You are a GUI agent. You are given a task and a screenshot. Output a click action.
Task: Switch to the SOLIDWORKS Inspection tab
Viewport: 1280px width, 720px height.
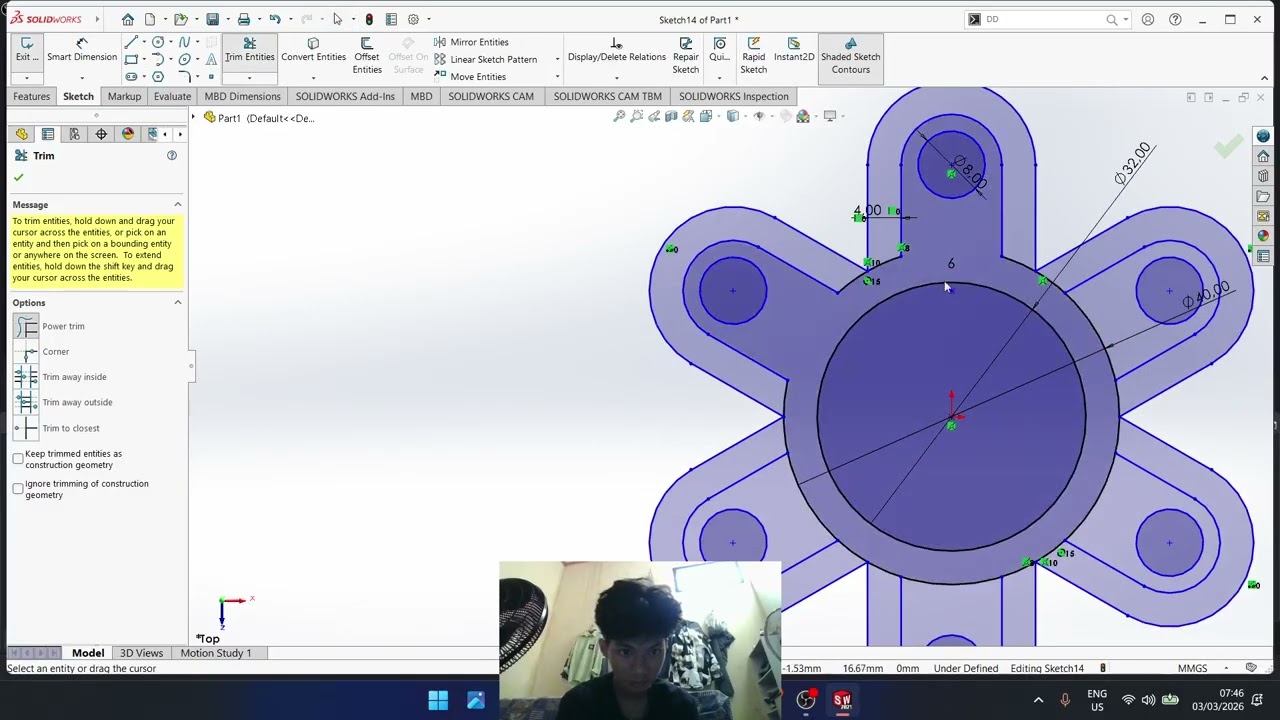734,96
